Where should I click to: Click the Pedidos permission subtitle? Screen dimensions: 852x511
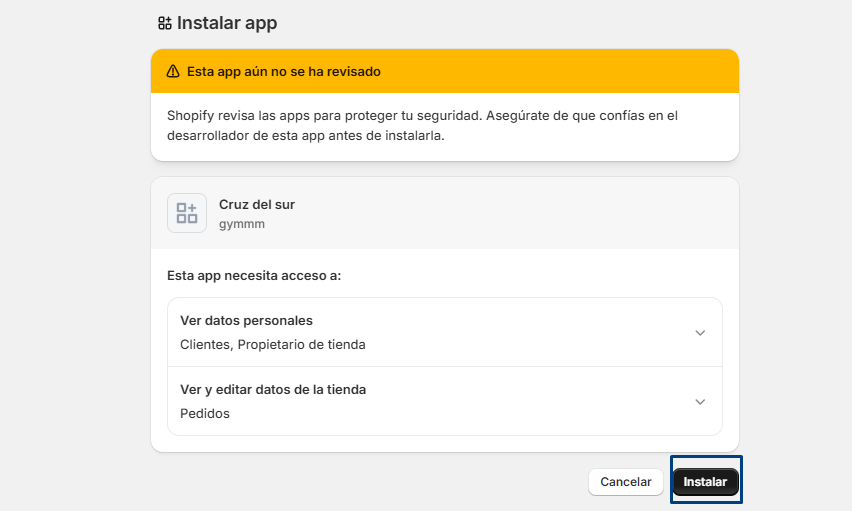[x=205, y=413]
